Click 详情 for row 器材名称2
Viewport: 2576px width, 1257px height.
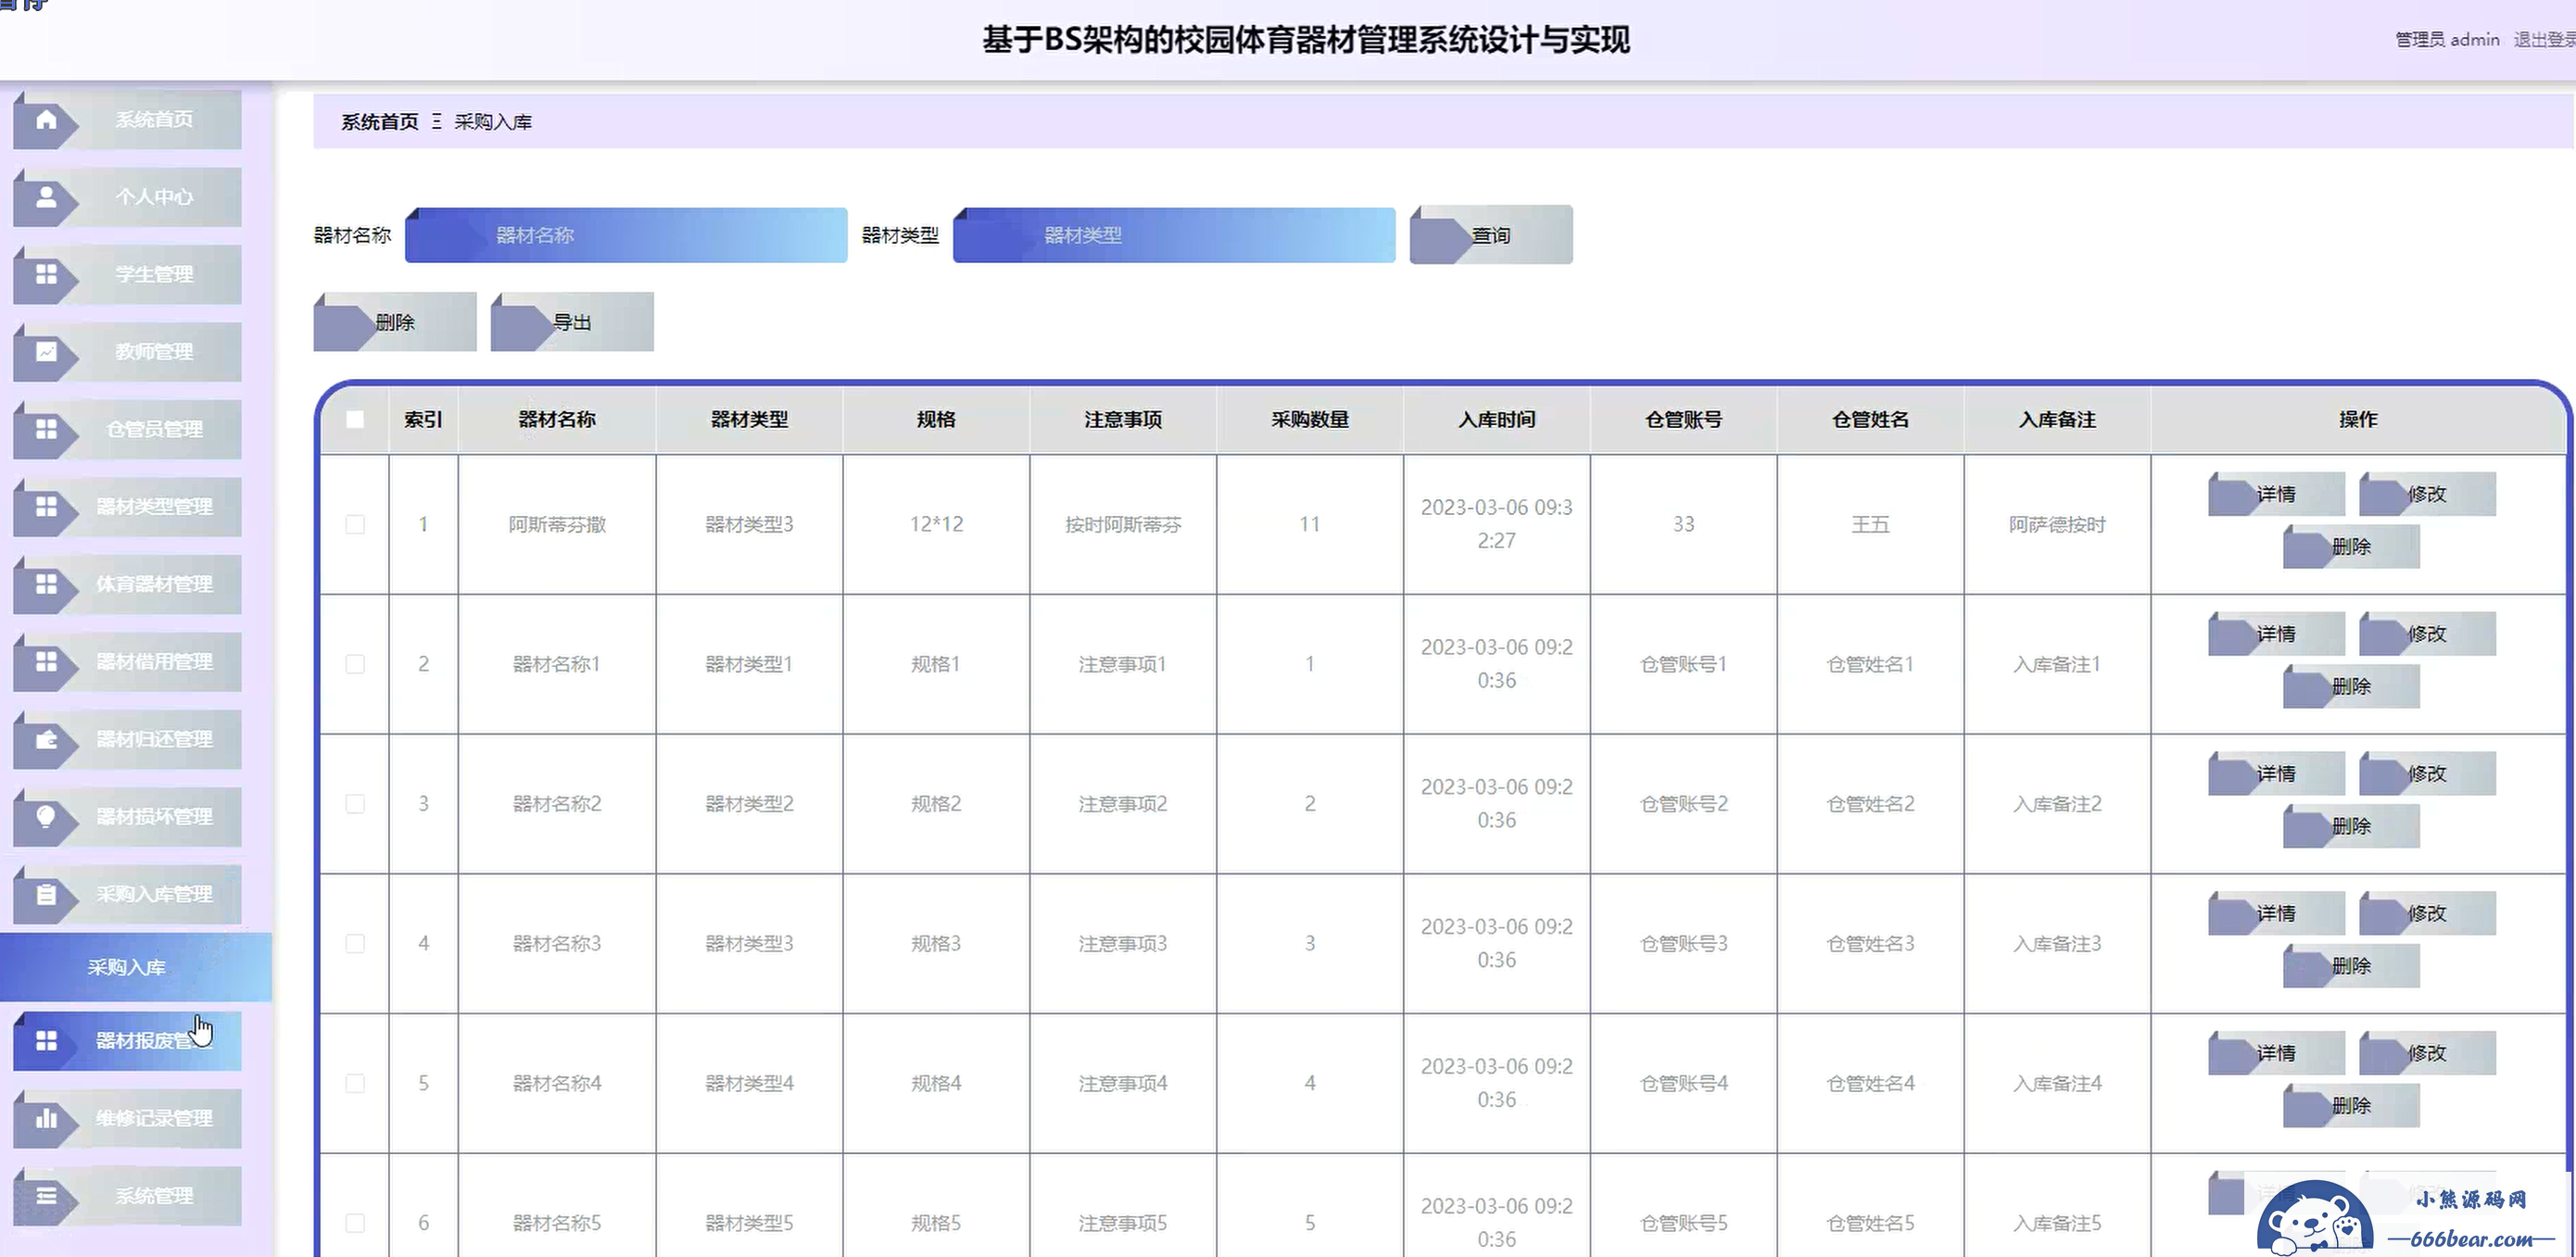point(2276,774)
